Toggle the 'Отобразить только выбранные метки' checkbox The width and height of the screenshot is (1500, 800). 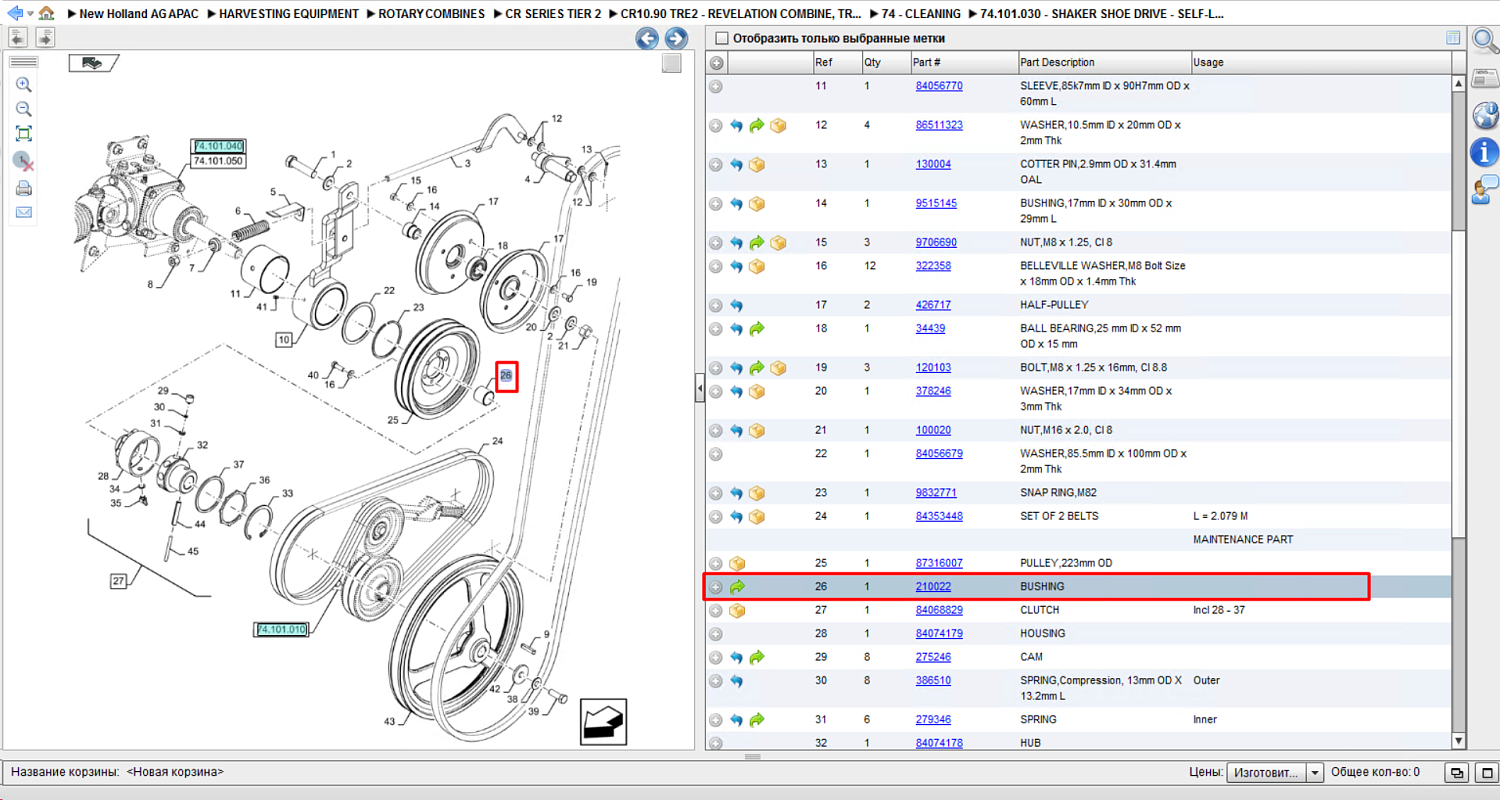(721, 39)
